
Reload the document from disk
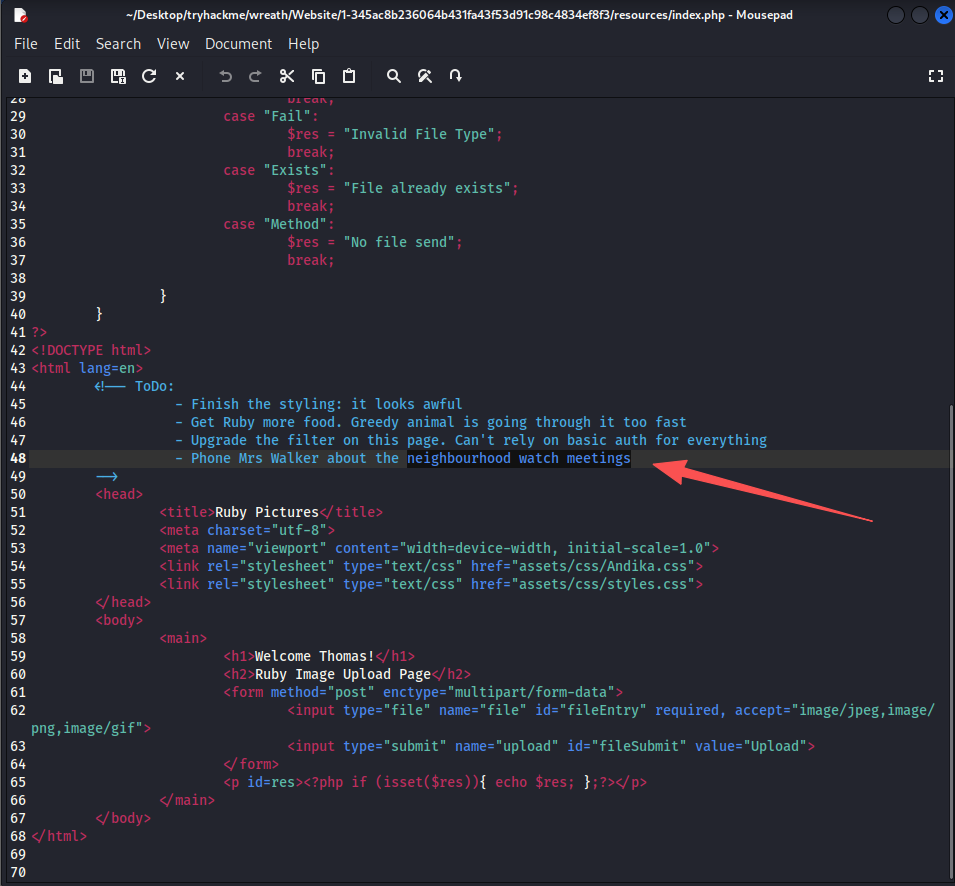[149, 76]
